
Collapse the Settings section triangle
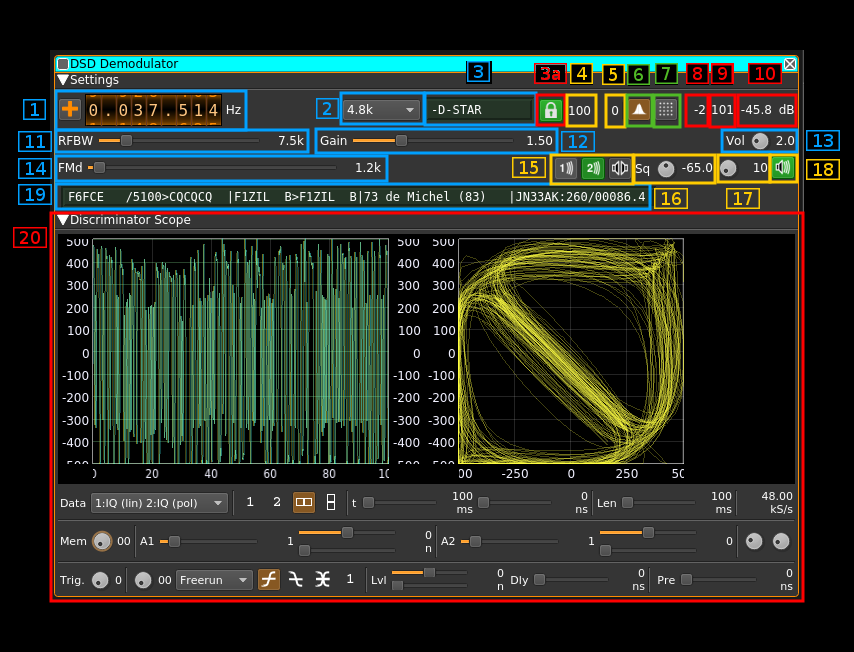pyautogui.click(x=63, y=80)
